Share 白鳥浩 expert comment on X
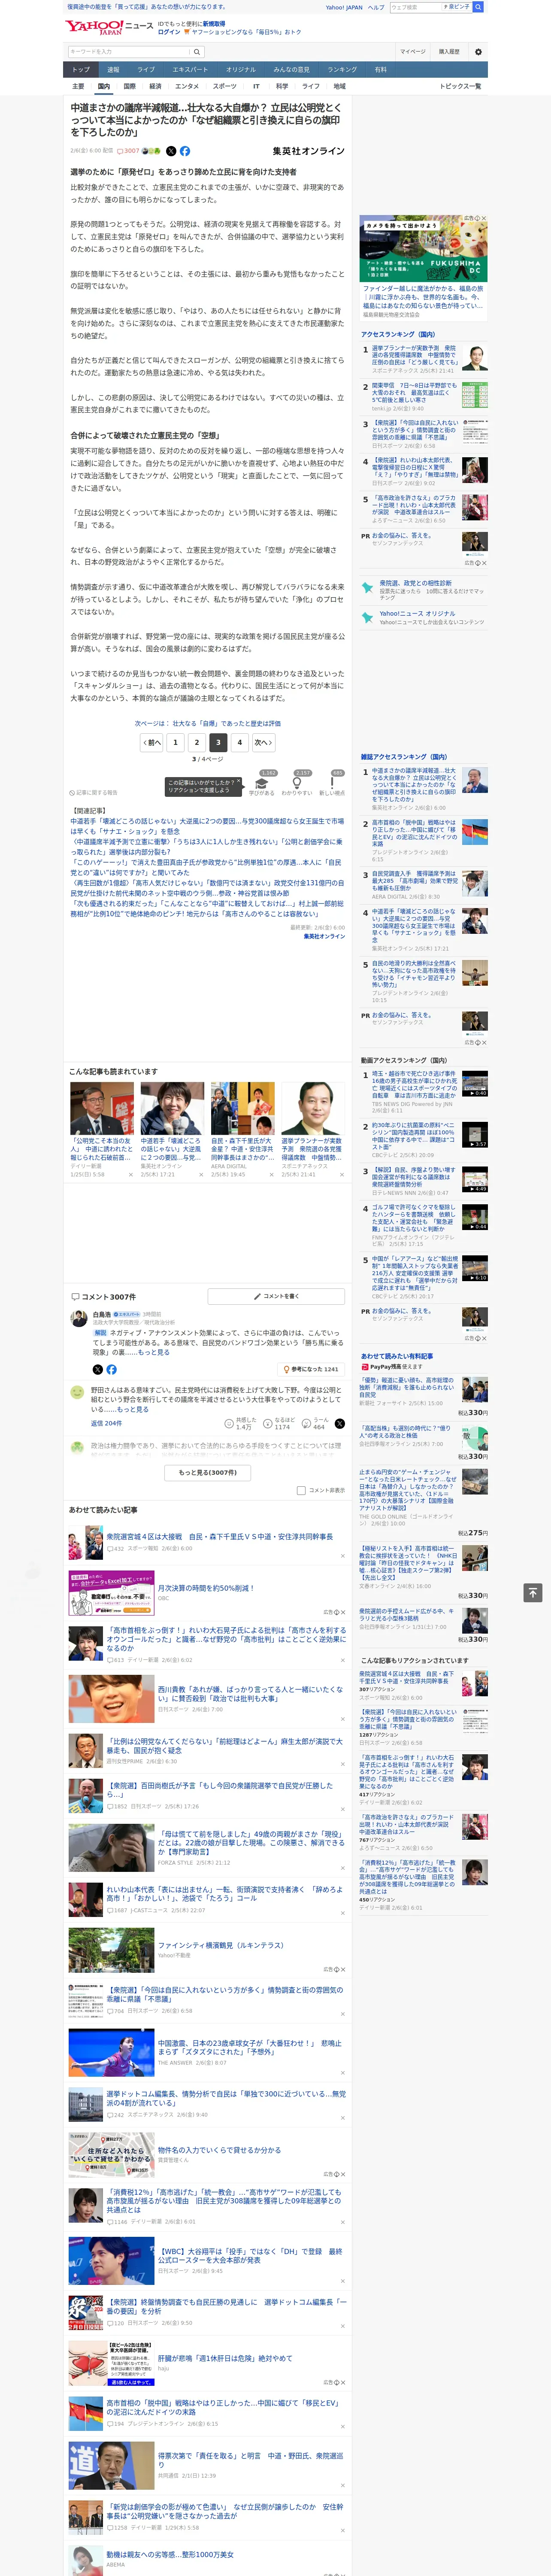The width and height of the screenshot is (551, 2576). click(x=97, y=1369)
